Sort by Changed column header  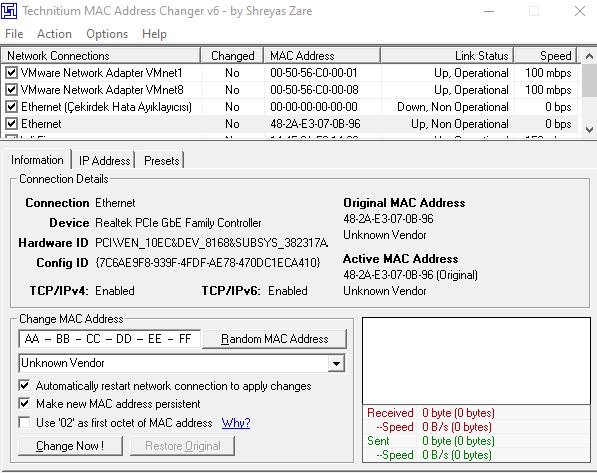(x=232, y=56)
